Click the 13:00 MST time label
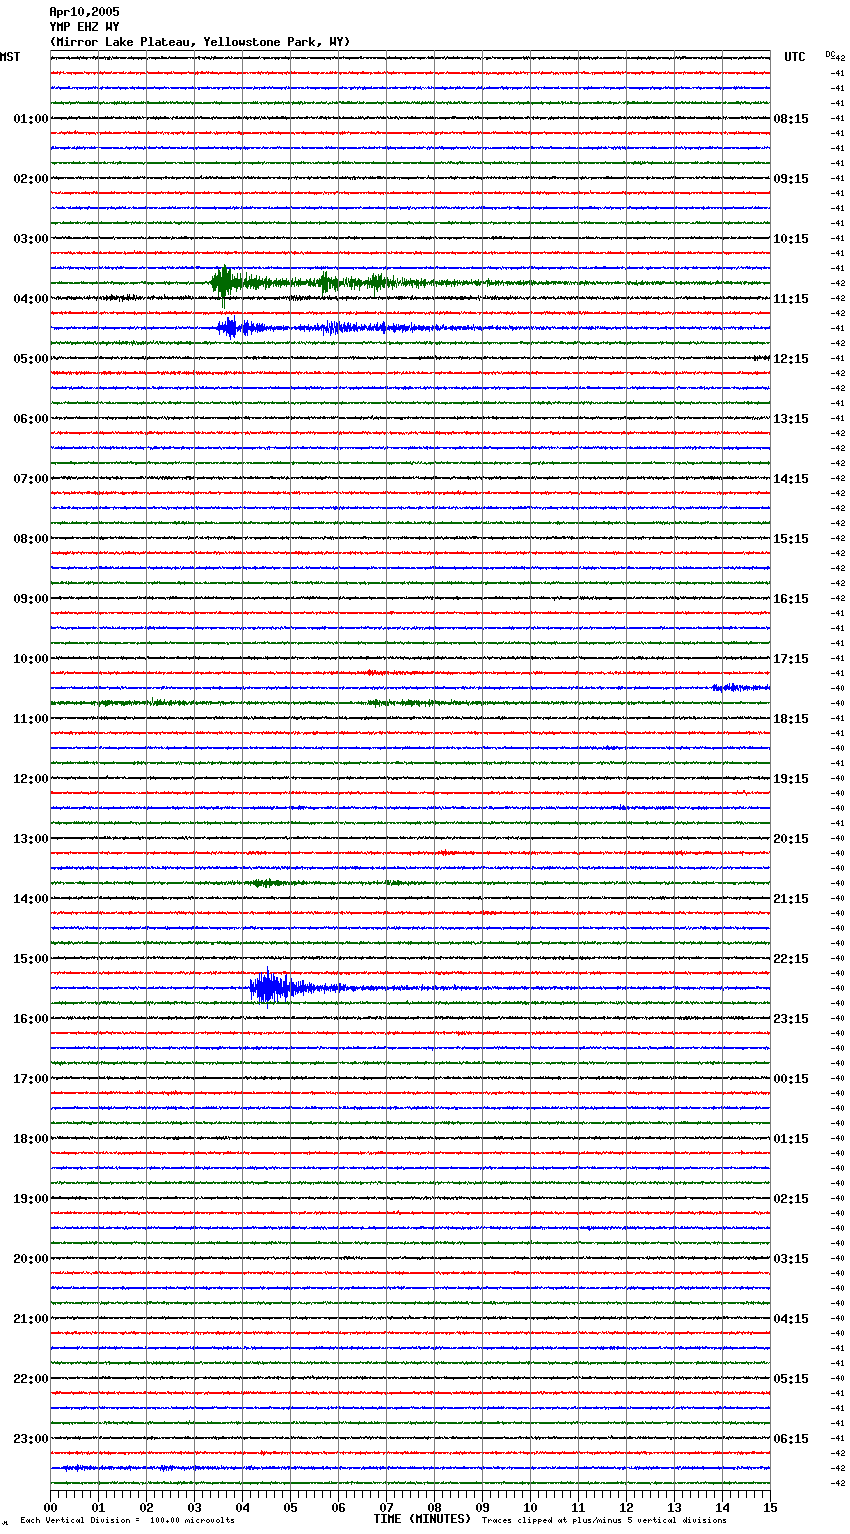The height and width of the screenshot is (1534, 850). pos(31,839)
